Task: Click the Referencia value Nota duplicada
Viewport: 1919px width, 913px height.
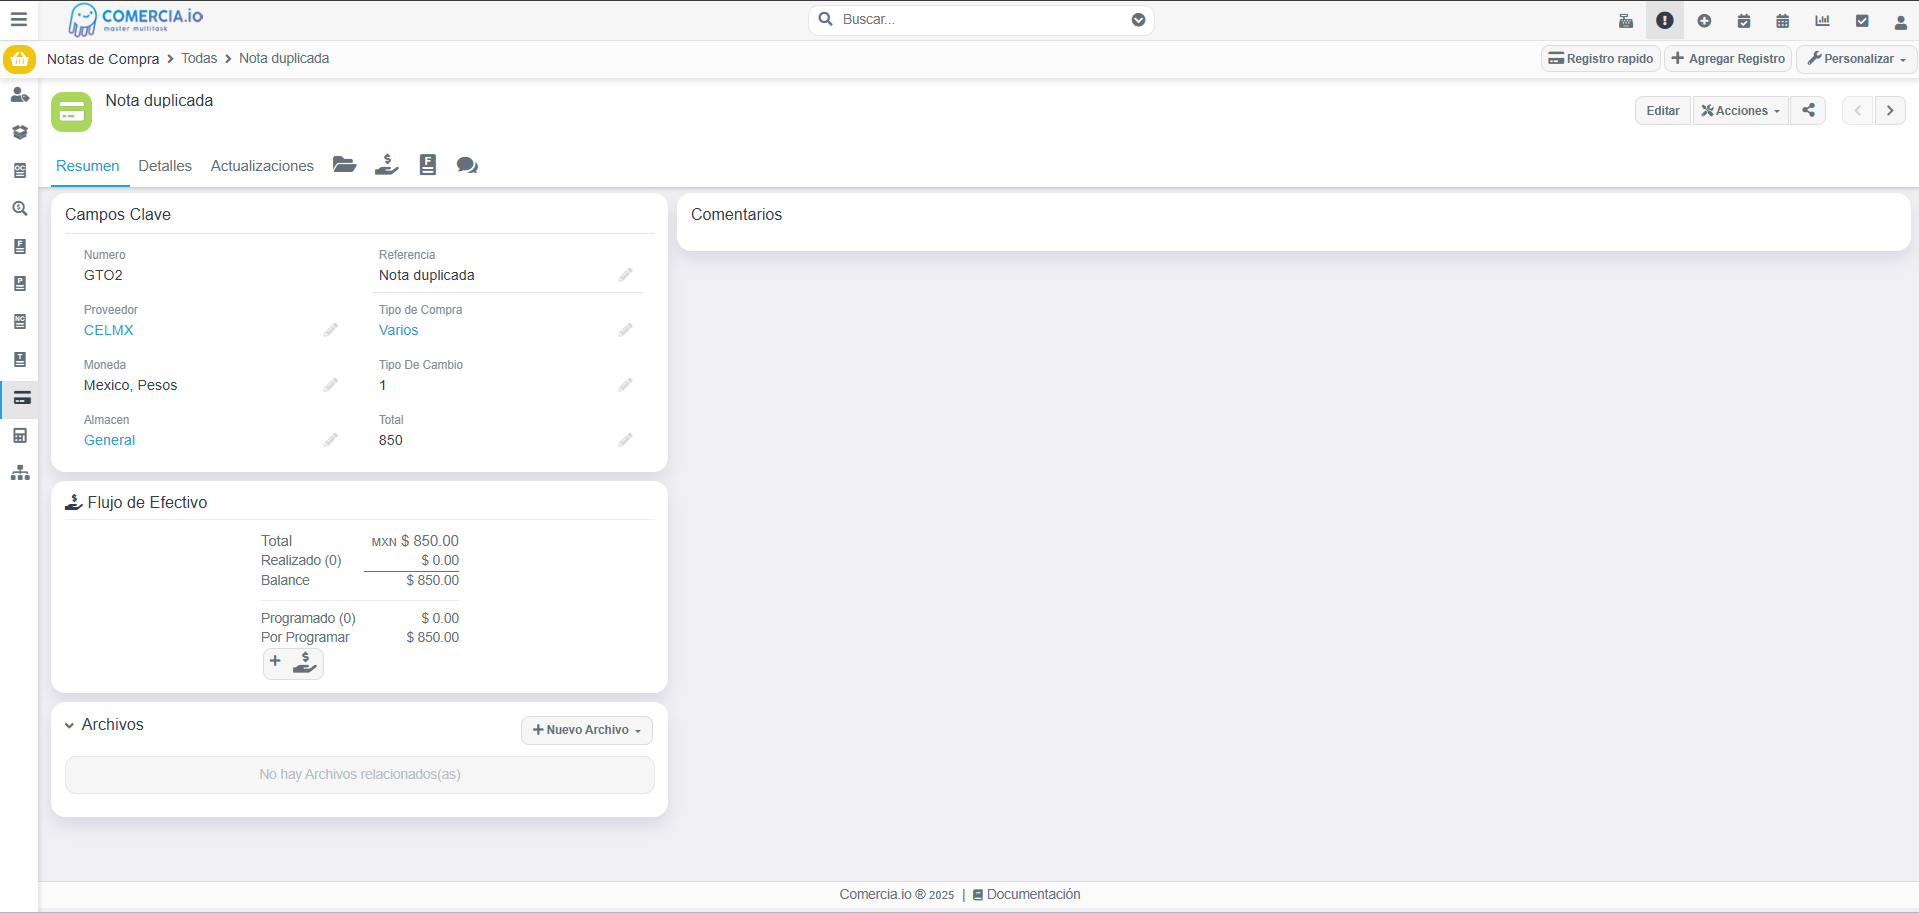Action: [x=427, y=275]
